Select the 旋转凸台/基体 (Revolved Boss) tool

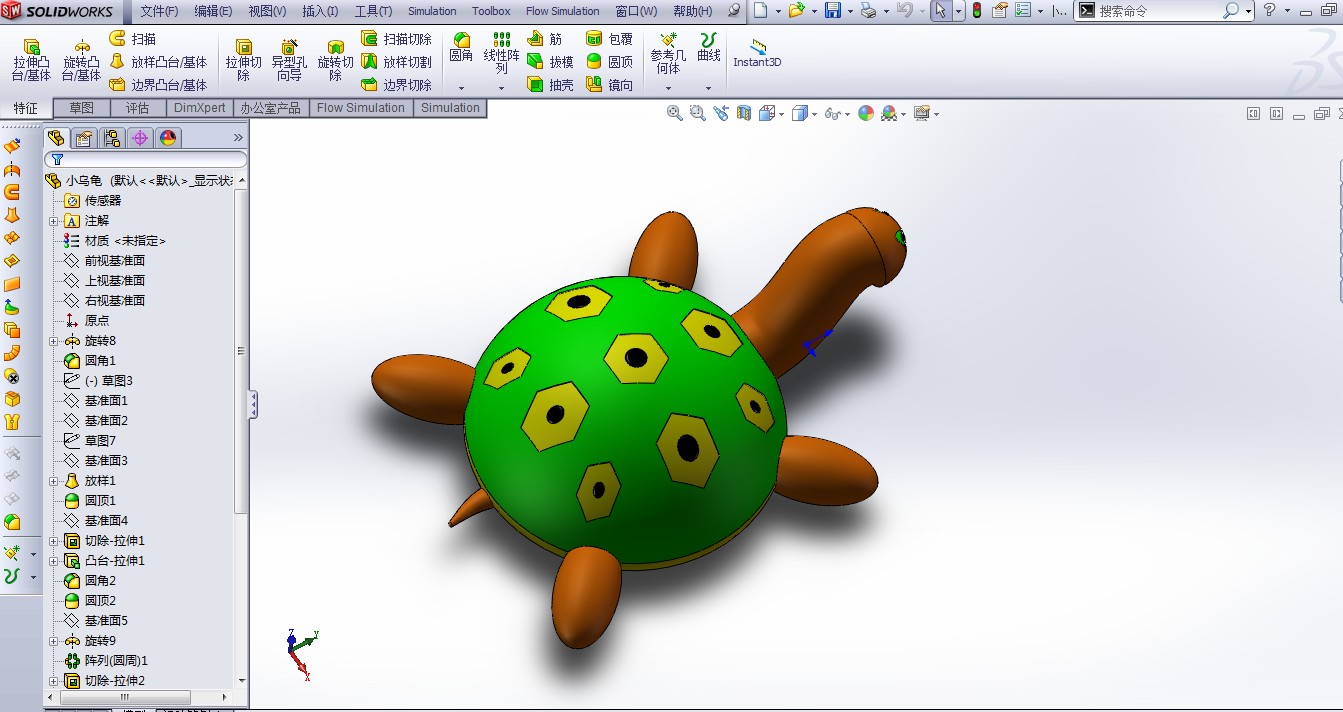tap(80, 57)
